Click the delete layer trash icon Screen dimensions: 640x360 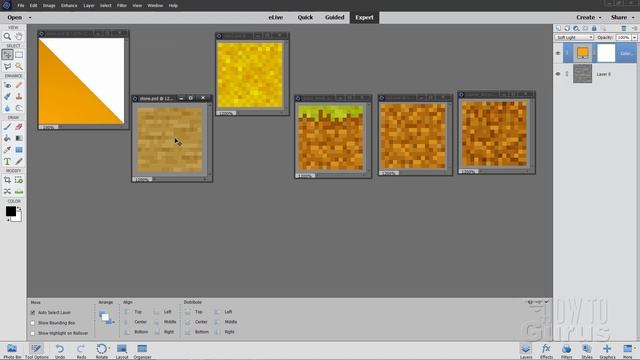pyautogui.click(x=624, y=28)
